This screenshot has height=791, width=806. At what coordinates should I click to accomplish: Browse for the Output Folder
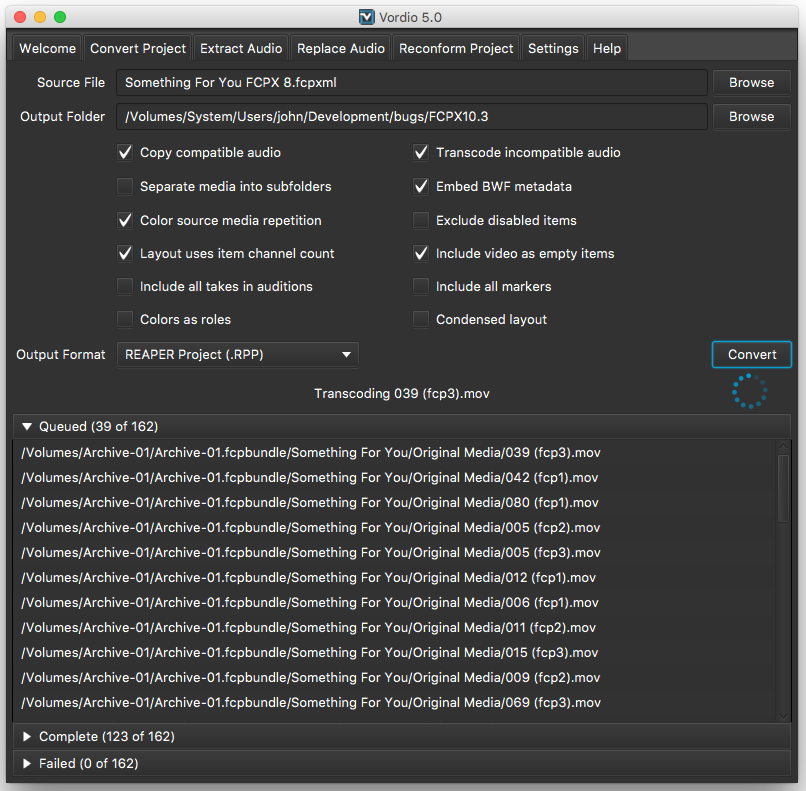coord(752,117)
